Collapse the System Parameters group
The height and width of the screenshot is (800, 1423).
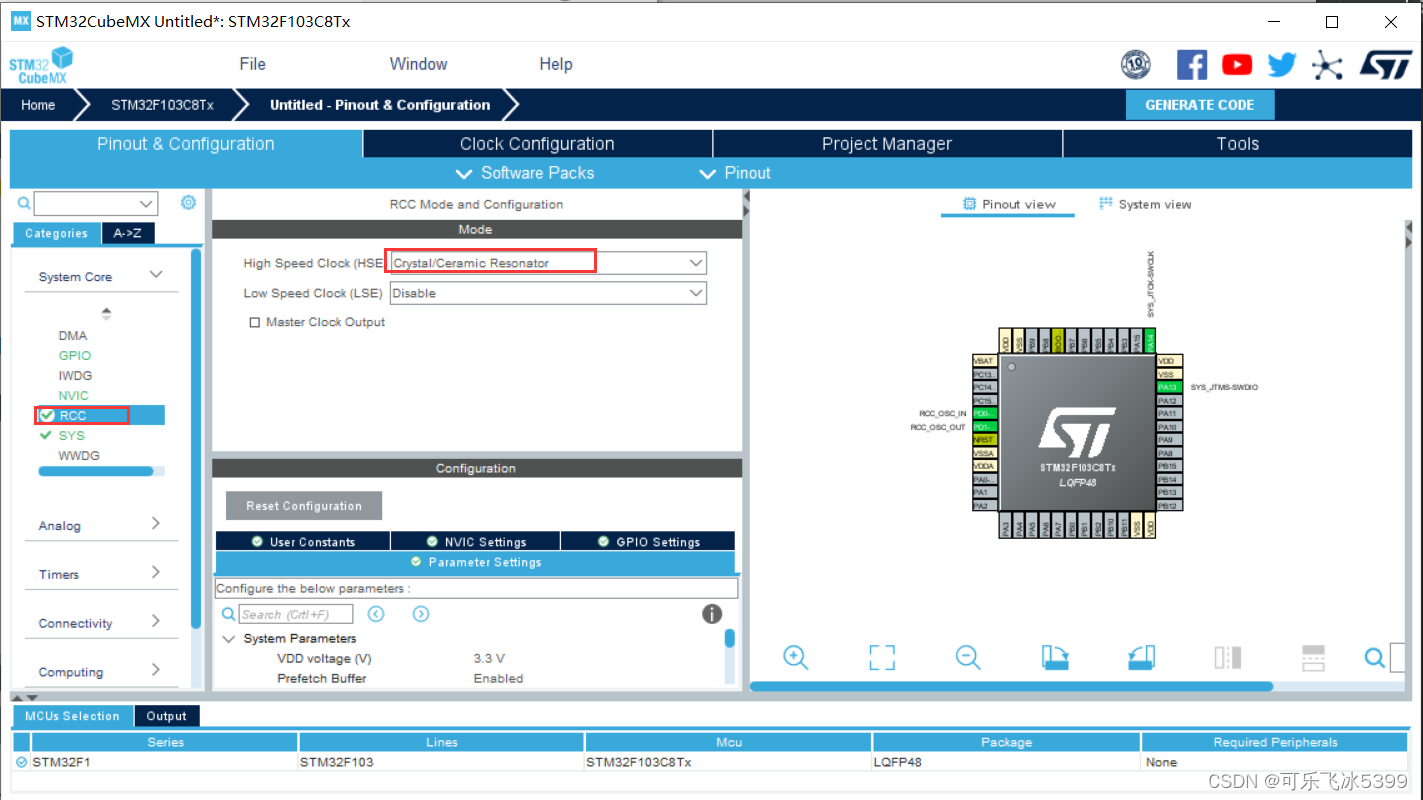pos(229,638)
